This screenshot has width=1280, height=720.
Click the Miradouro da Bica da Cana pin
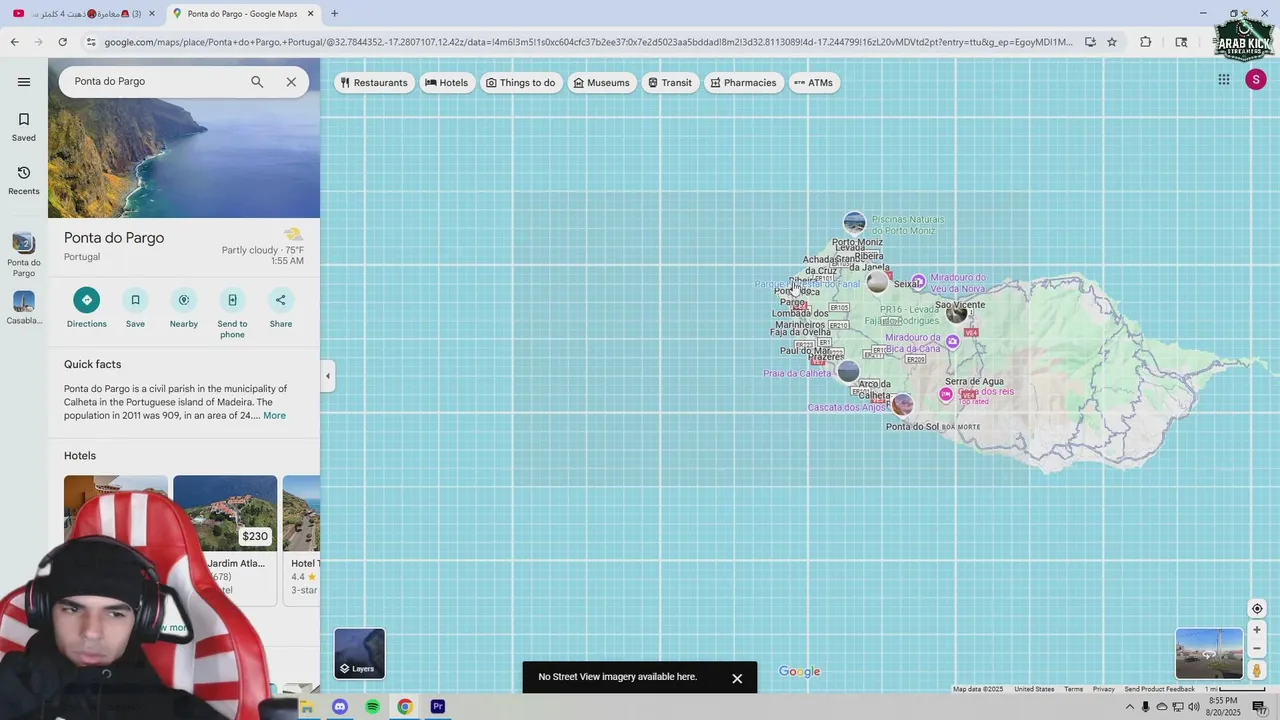(952, 342)
